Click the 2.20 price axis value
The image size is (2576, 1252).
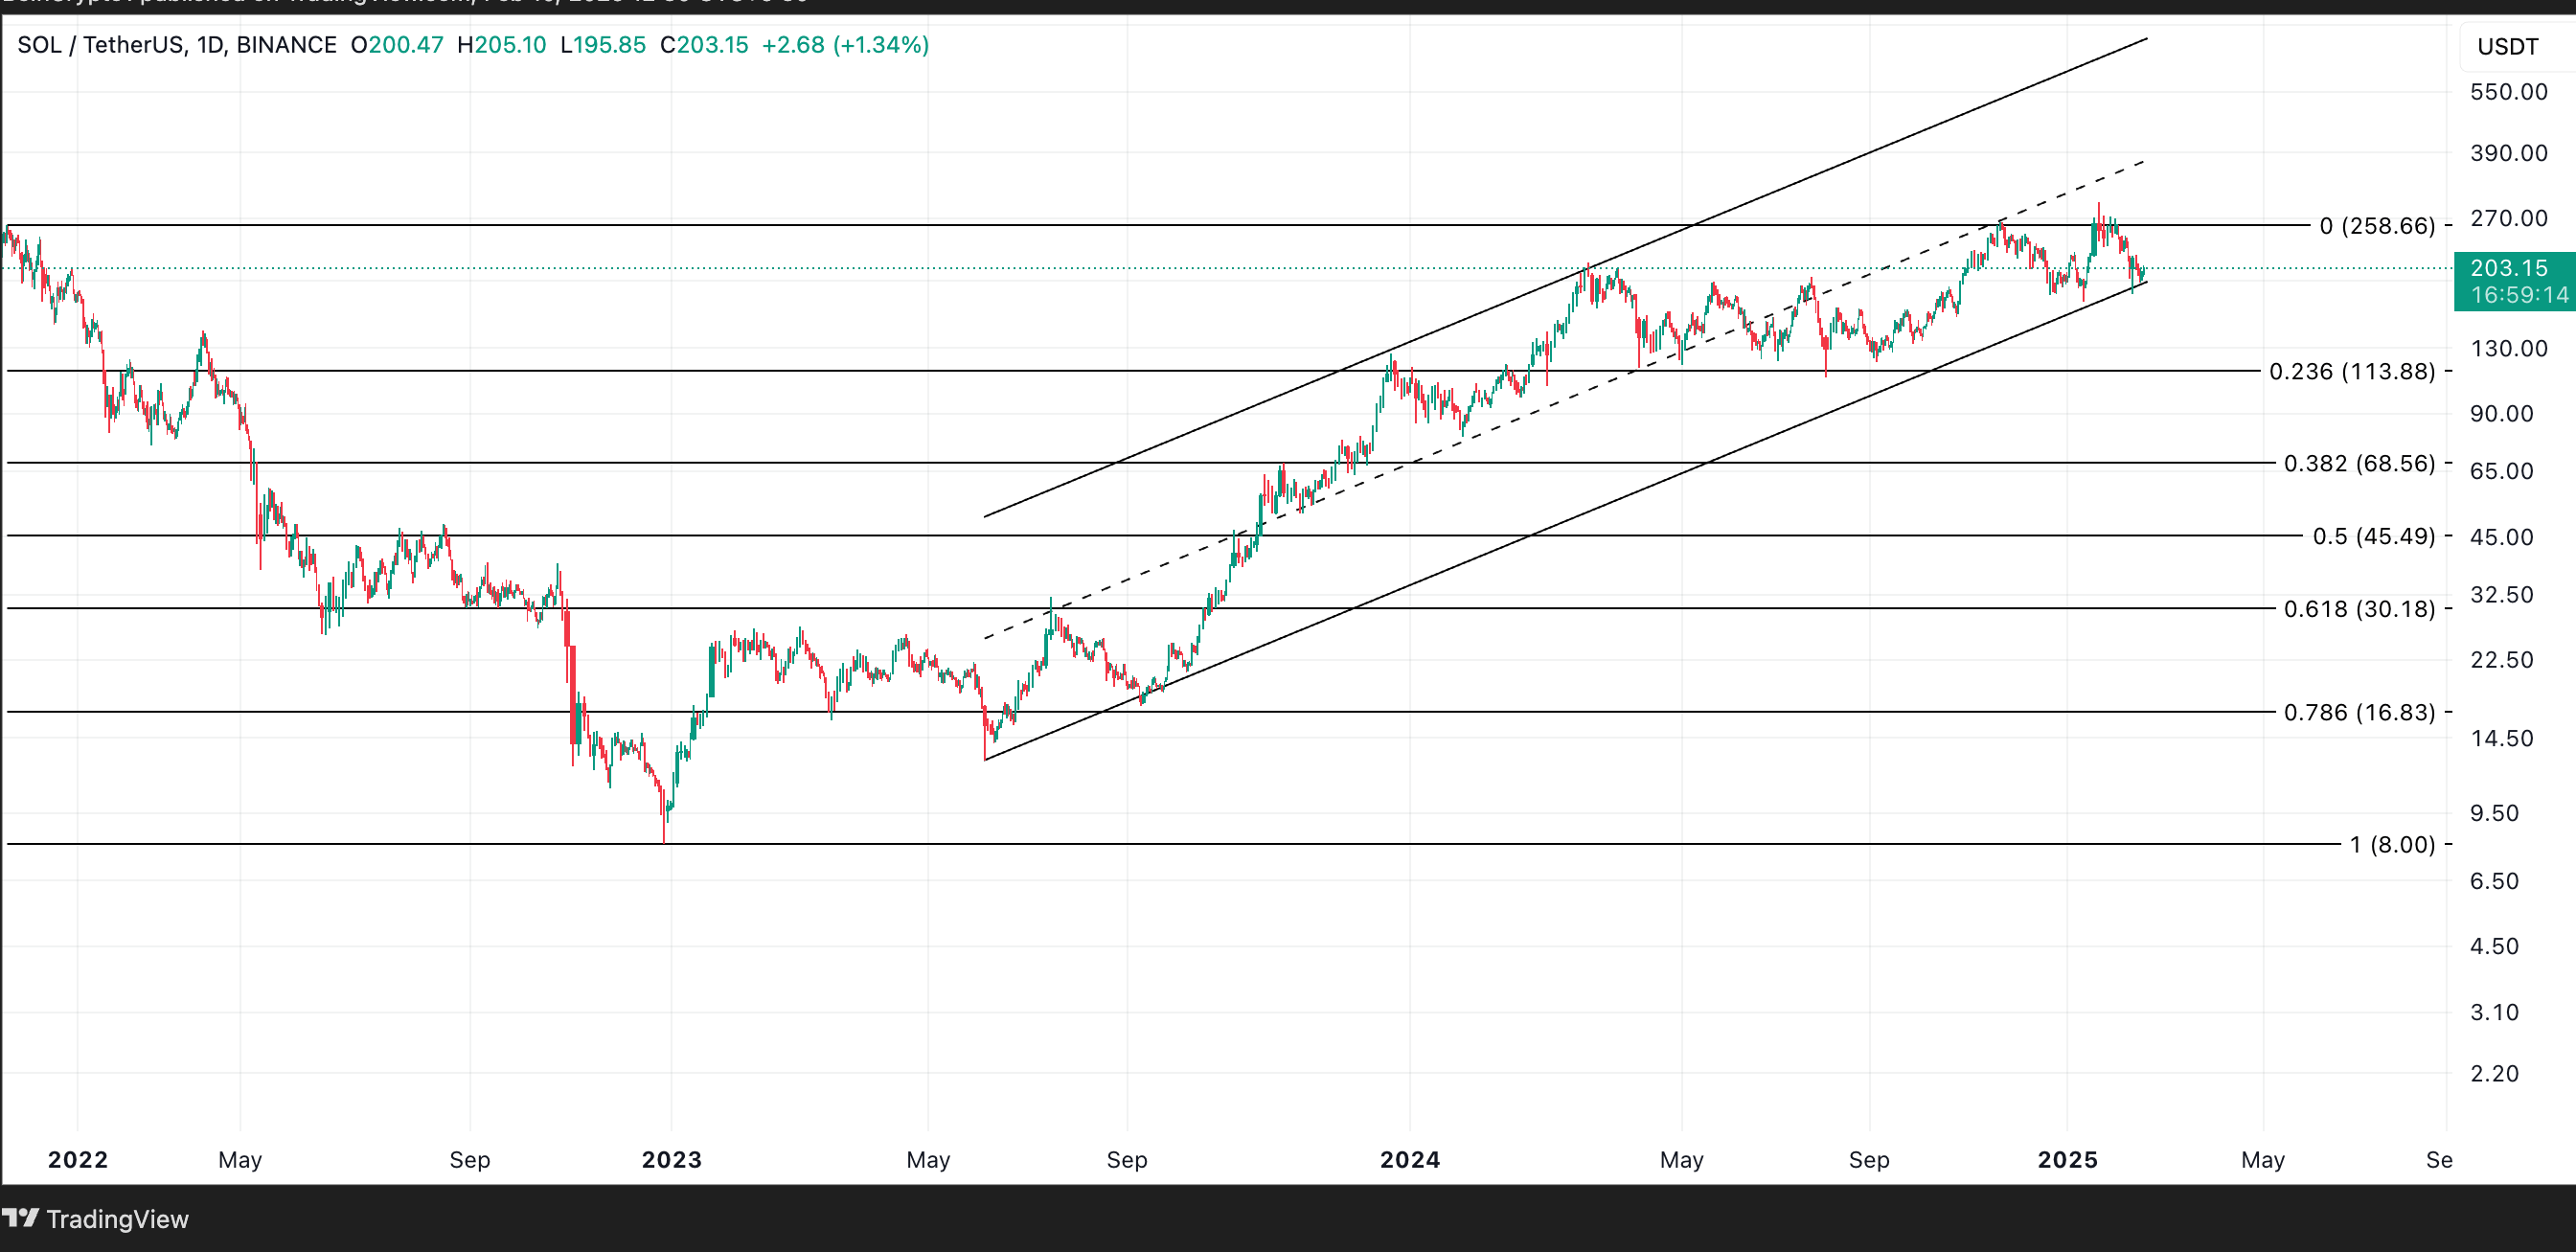tap(2494, 1074)
